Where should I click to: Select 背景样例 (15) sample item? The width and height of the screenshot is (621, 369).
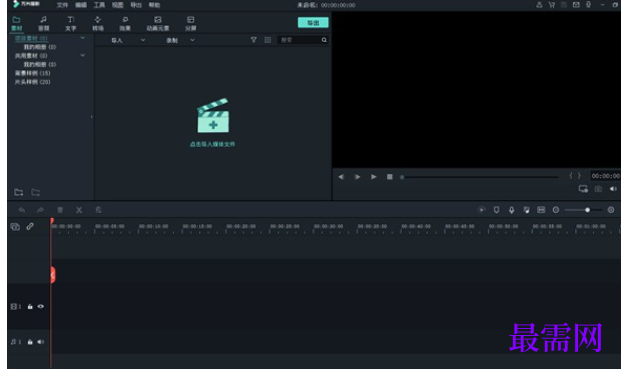(32, 73)
